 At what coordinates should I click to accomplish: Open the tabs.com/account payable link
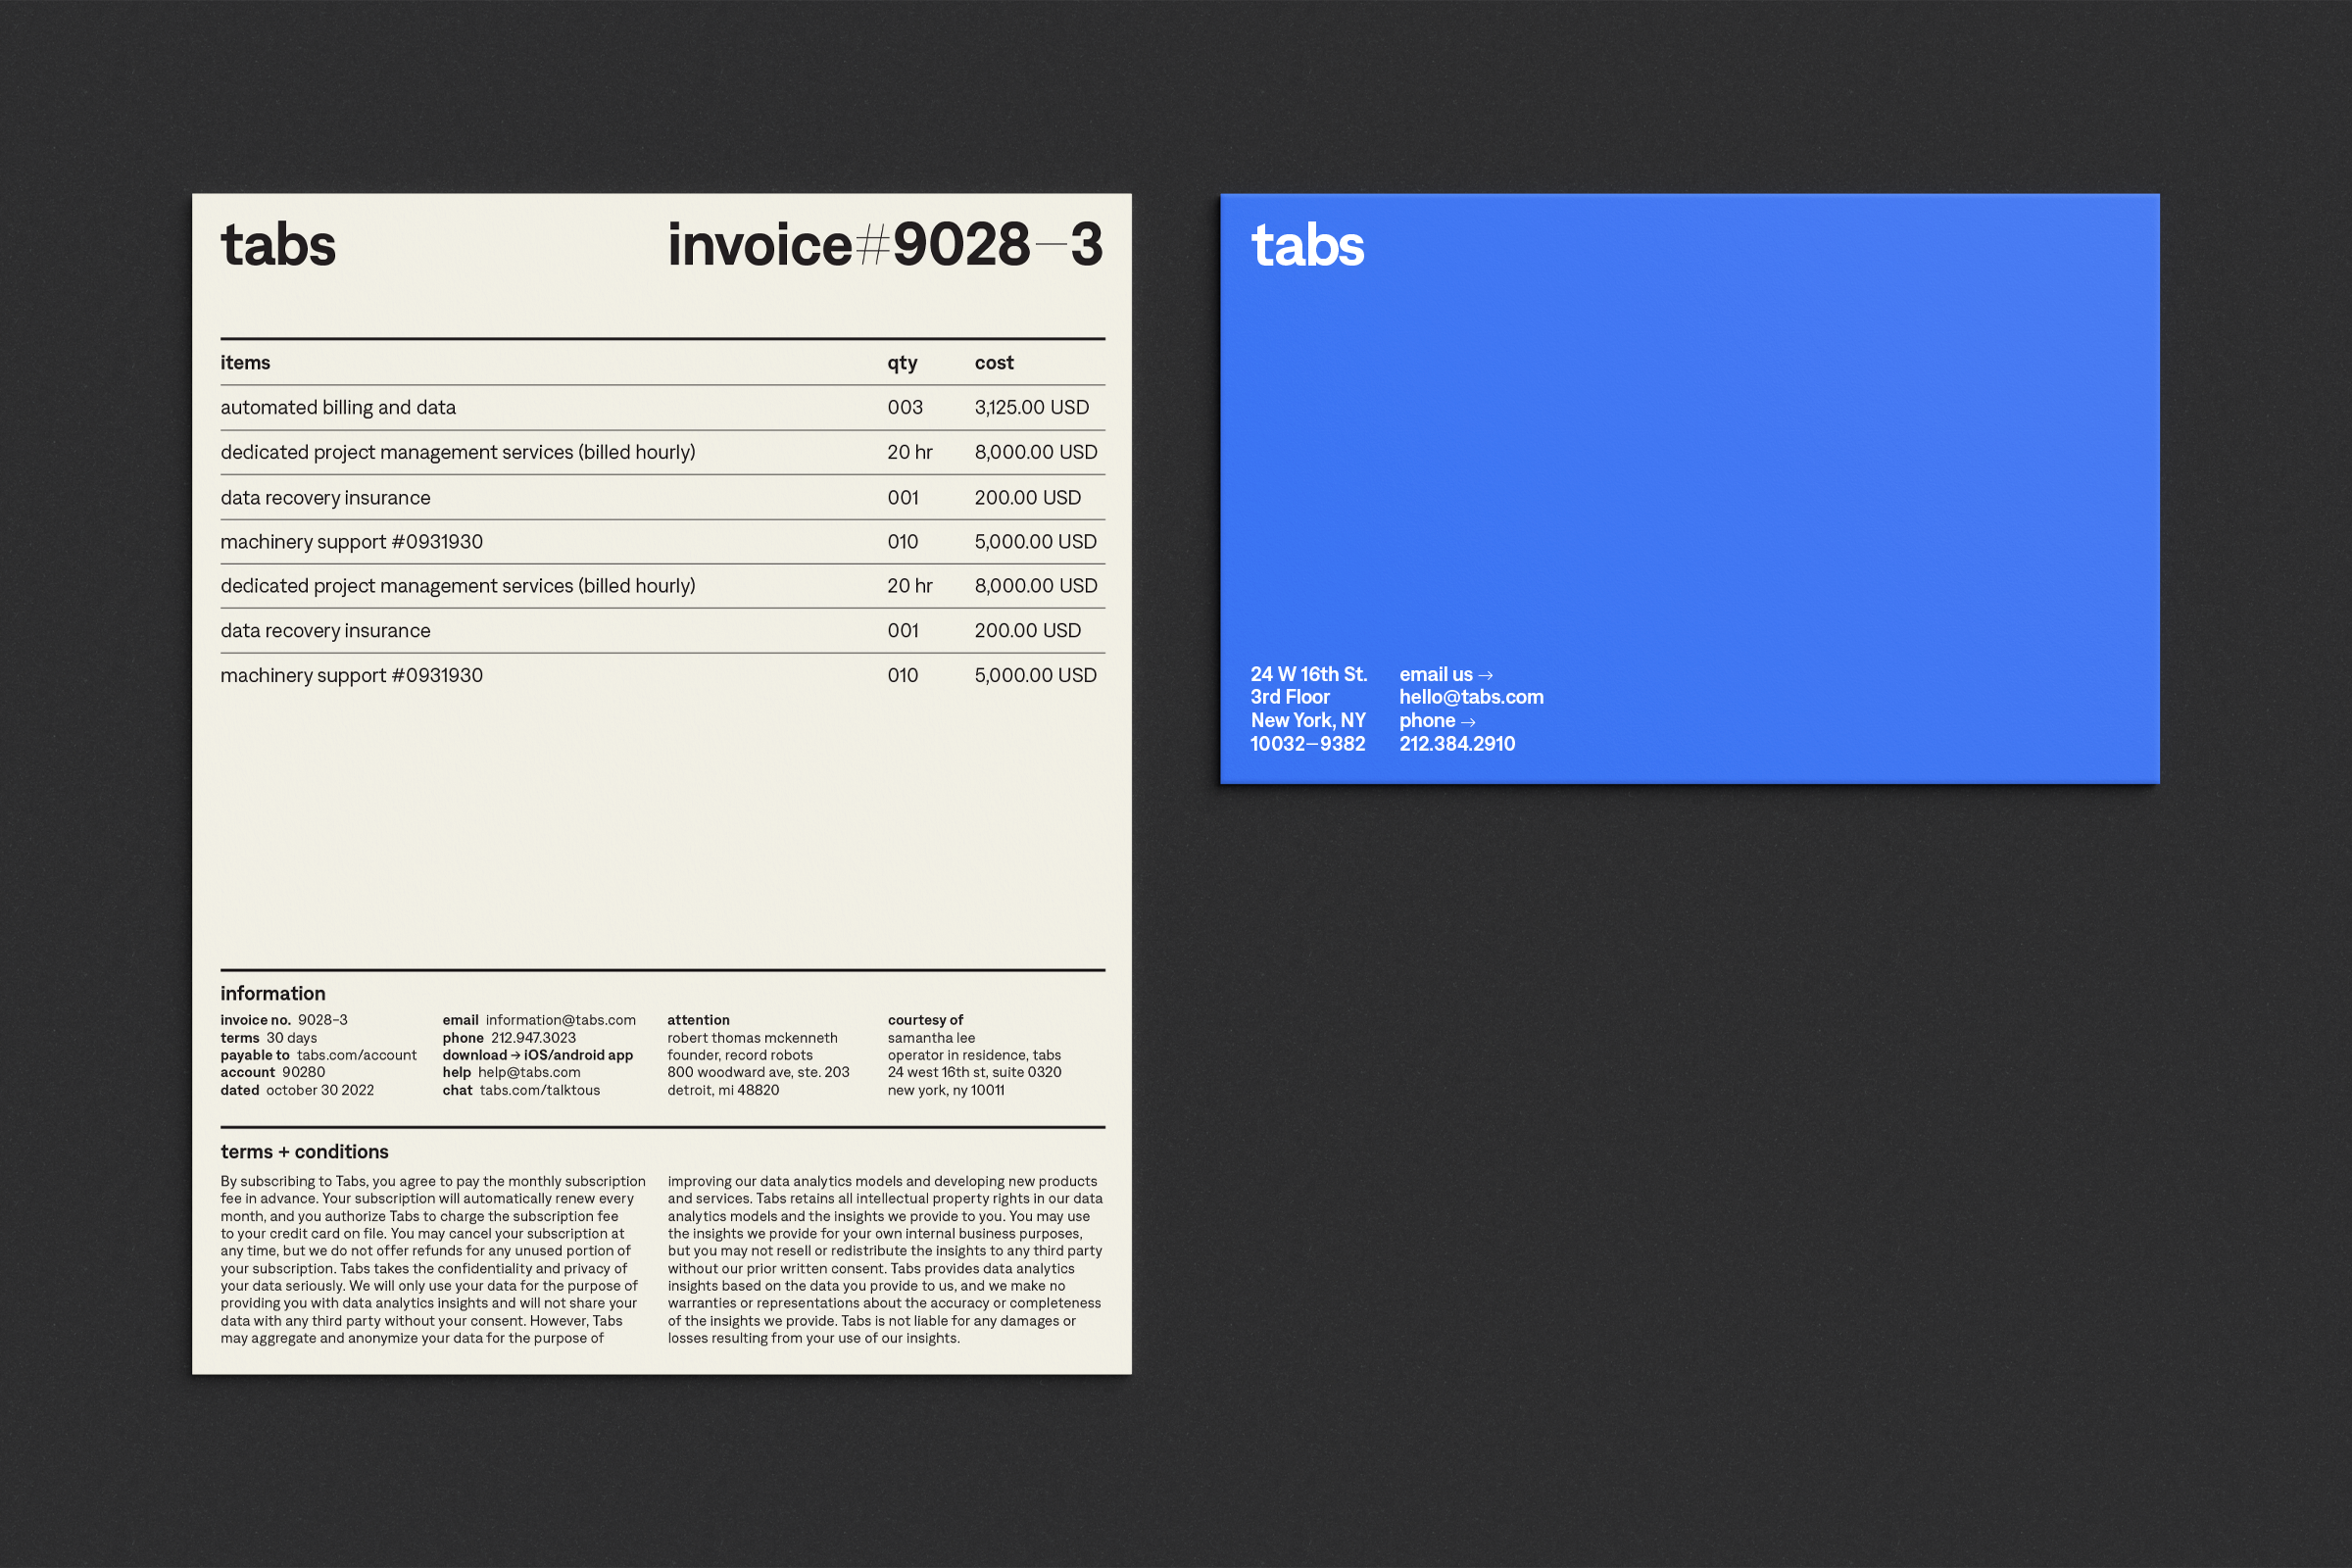(356, 1055)
